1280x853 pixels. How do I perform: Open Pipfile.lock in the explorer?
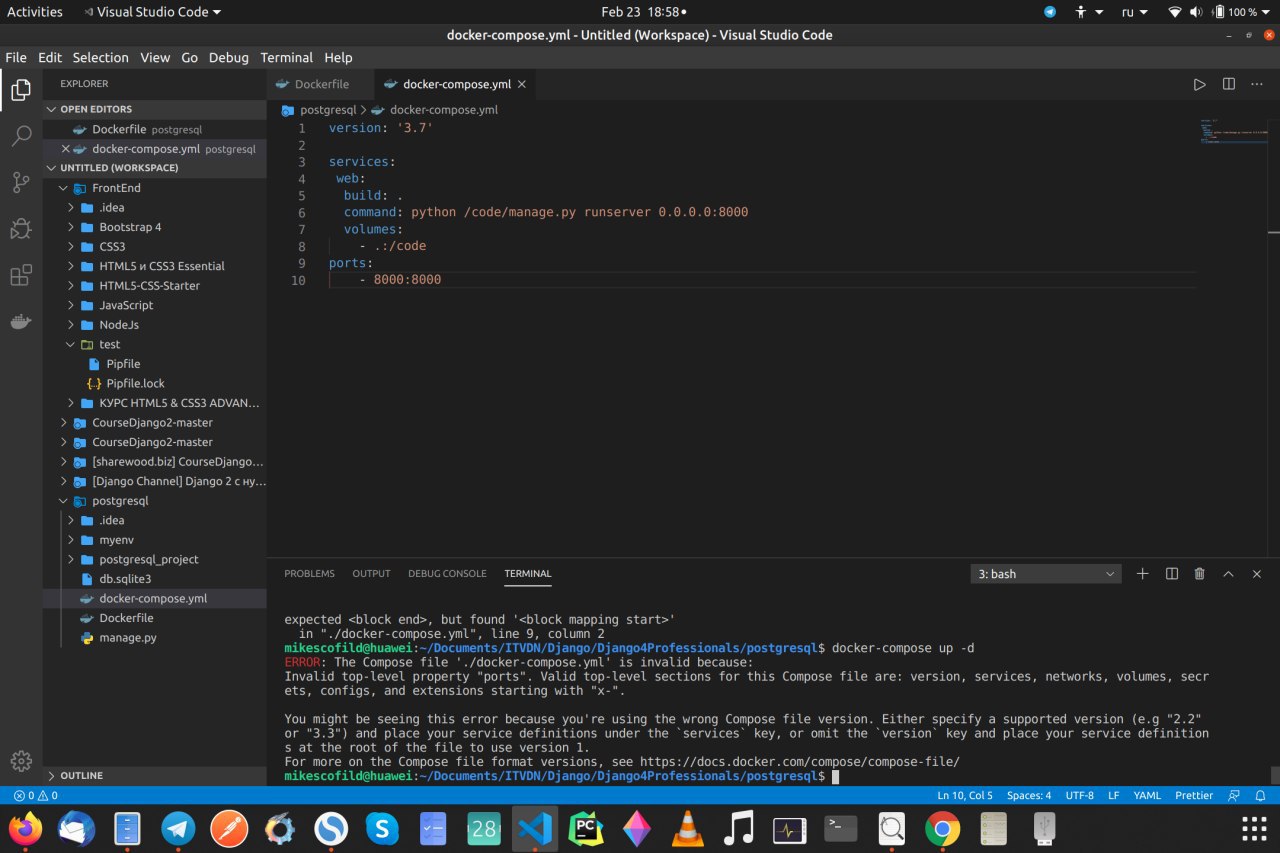click(155, 383)
